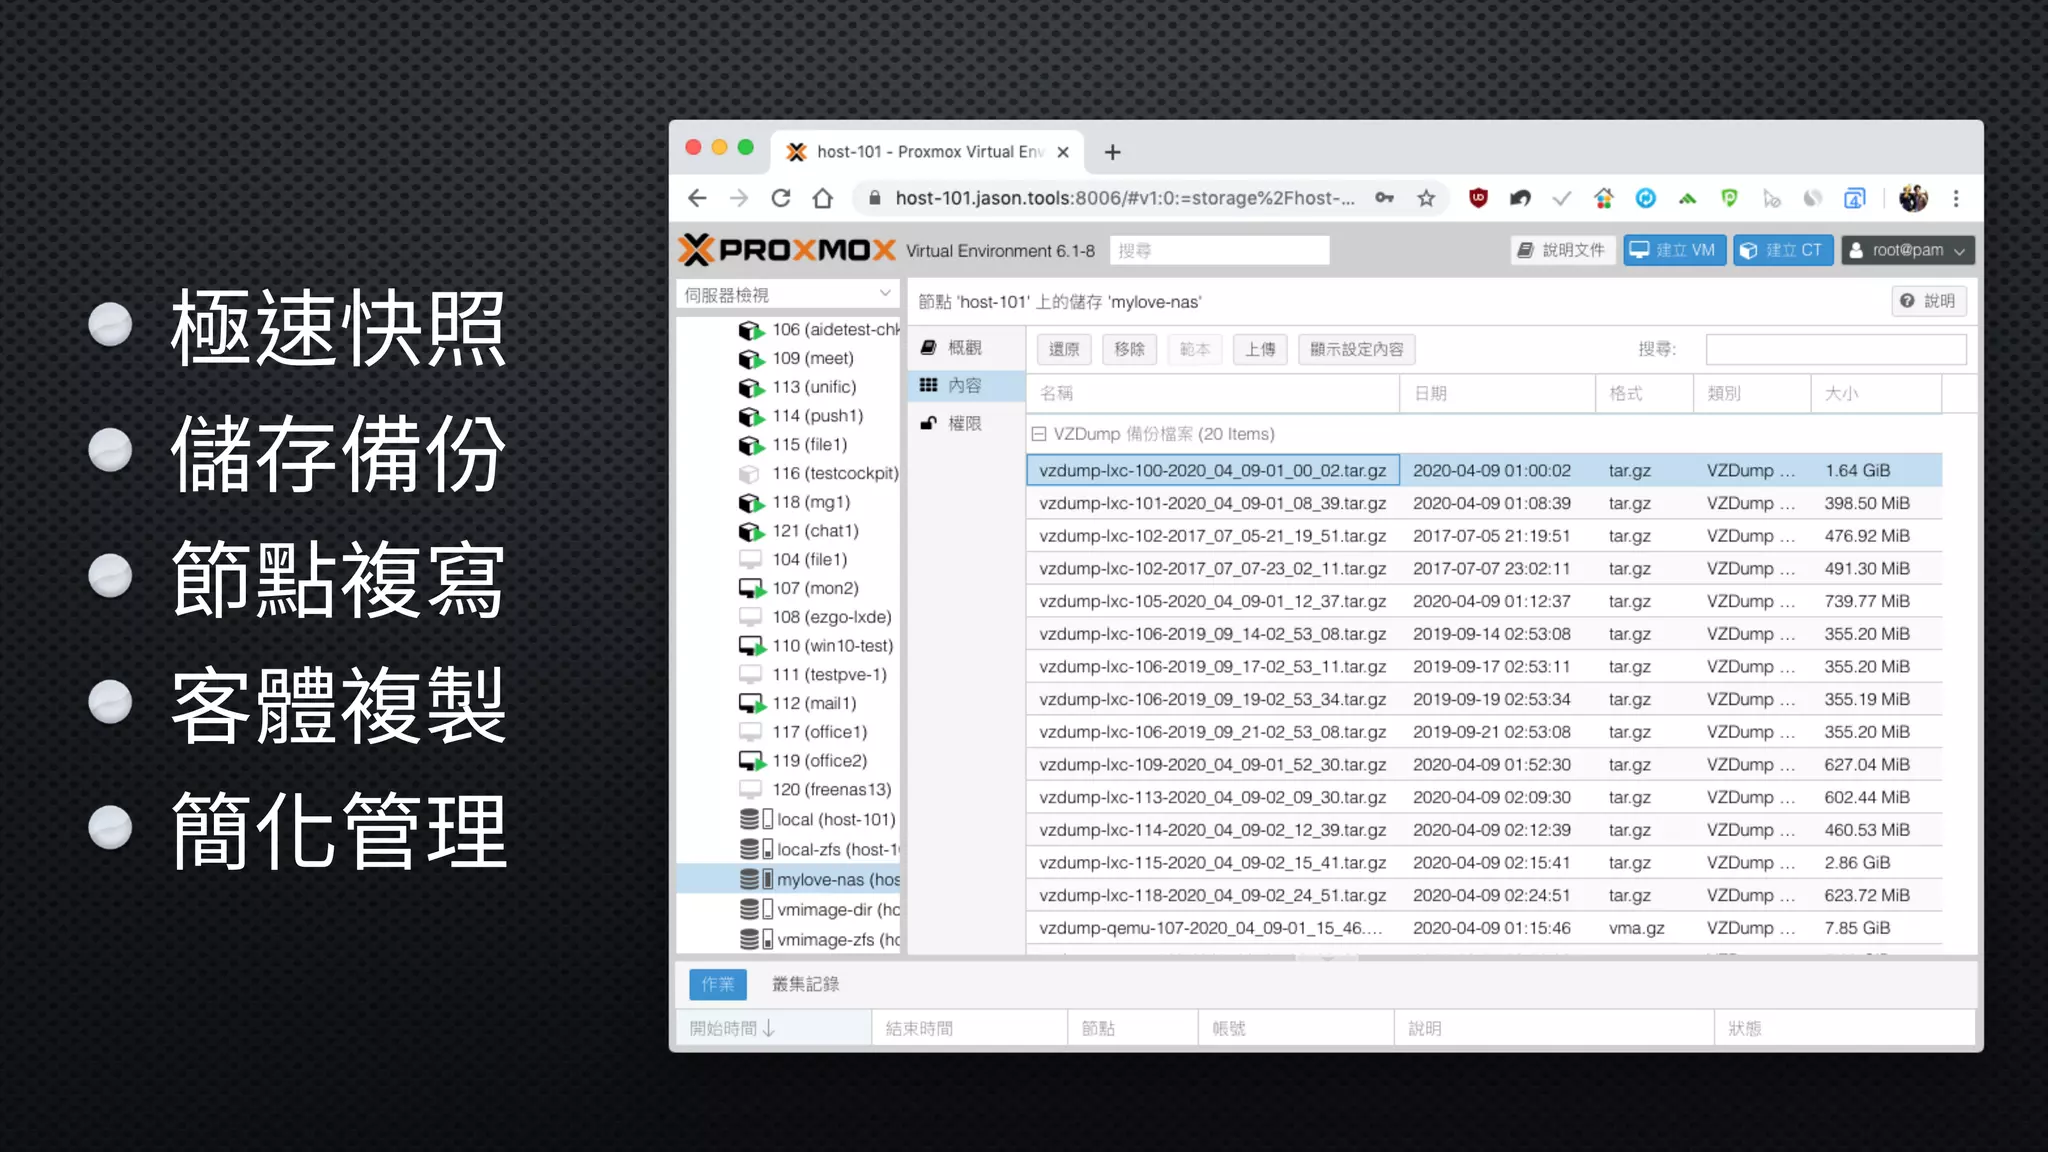Click the 顯示設定內容 show configuration button

coord(1357,349)
